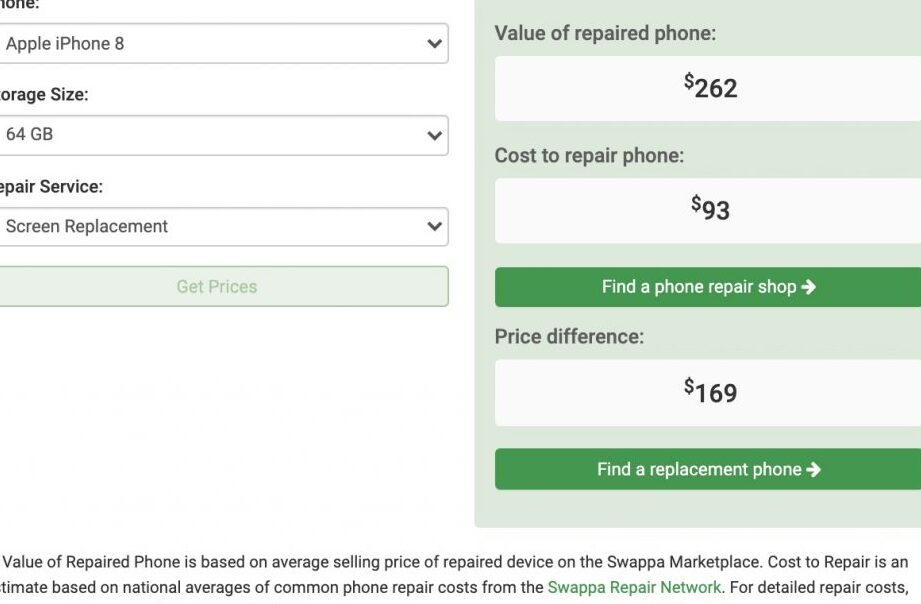Click the arrow icon in the replacement phone button
This screenshot has height=604, width=921.
click(813, 469)
